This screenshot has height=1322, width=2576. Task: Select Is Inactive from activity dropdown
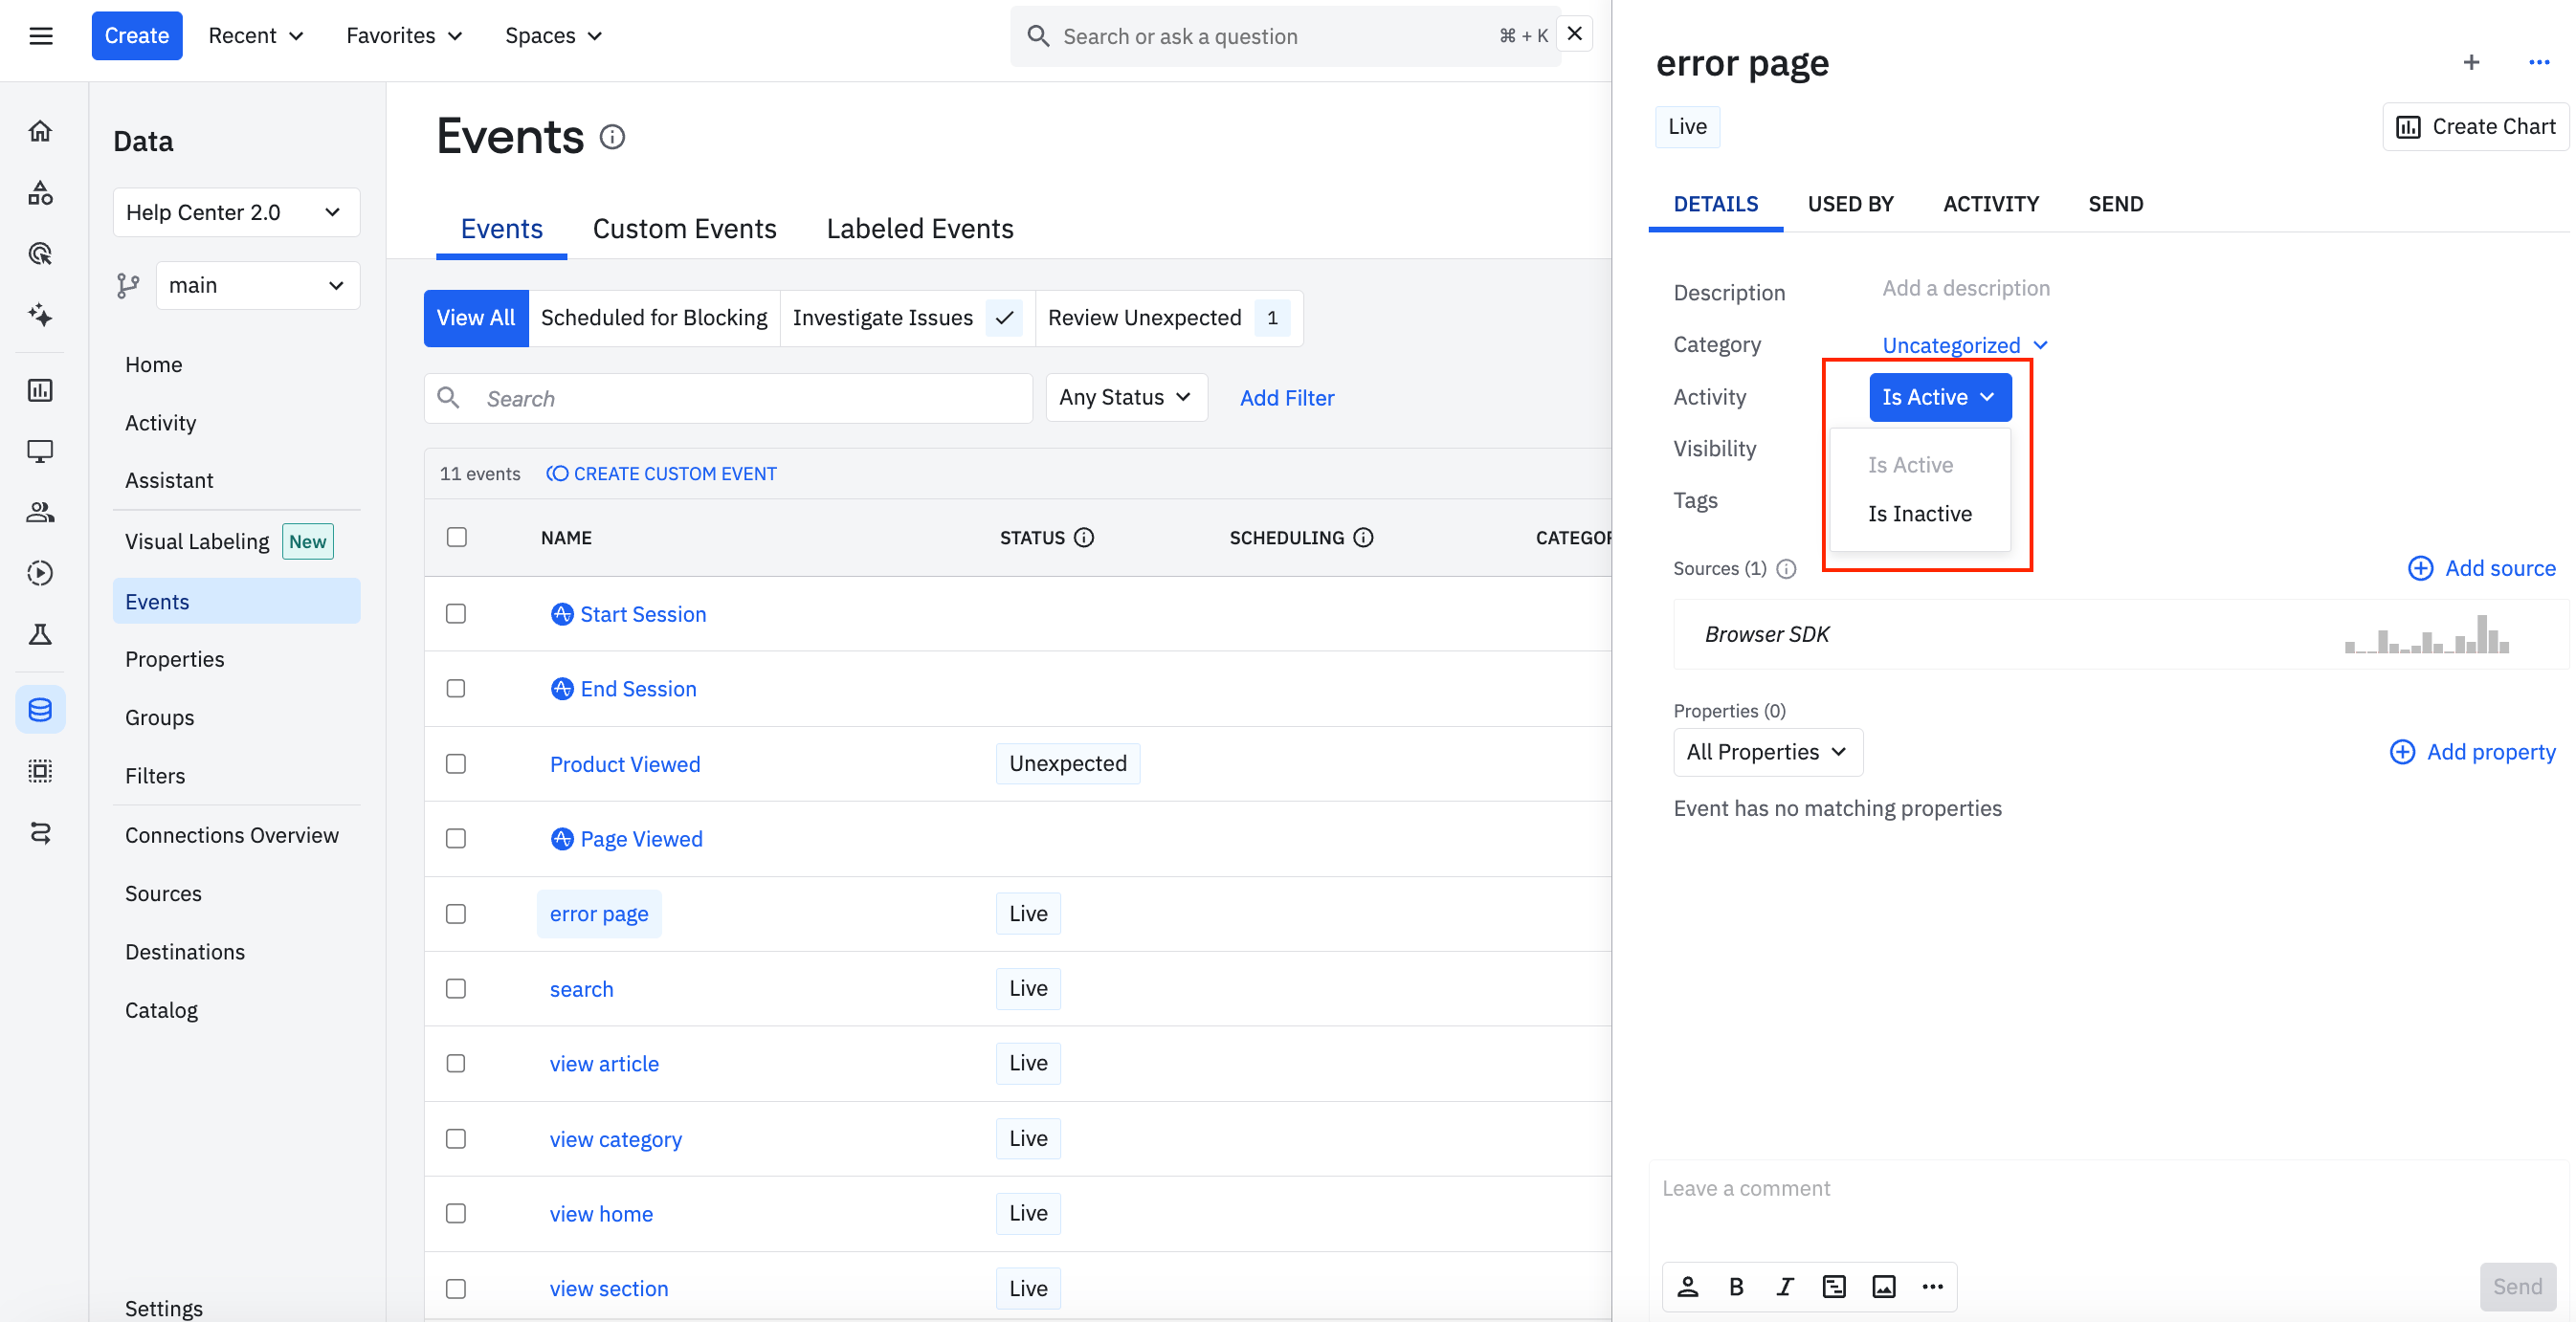click(1919, 513)
